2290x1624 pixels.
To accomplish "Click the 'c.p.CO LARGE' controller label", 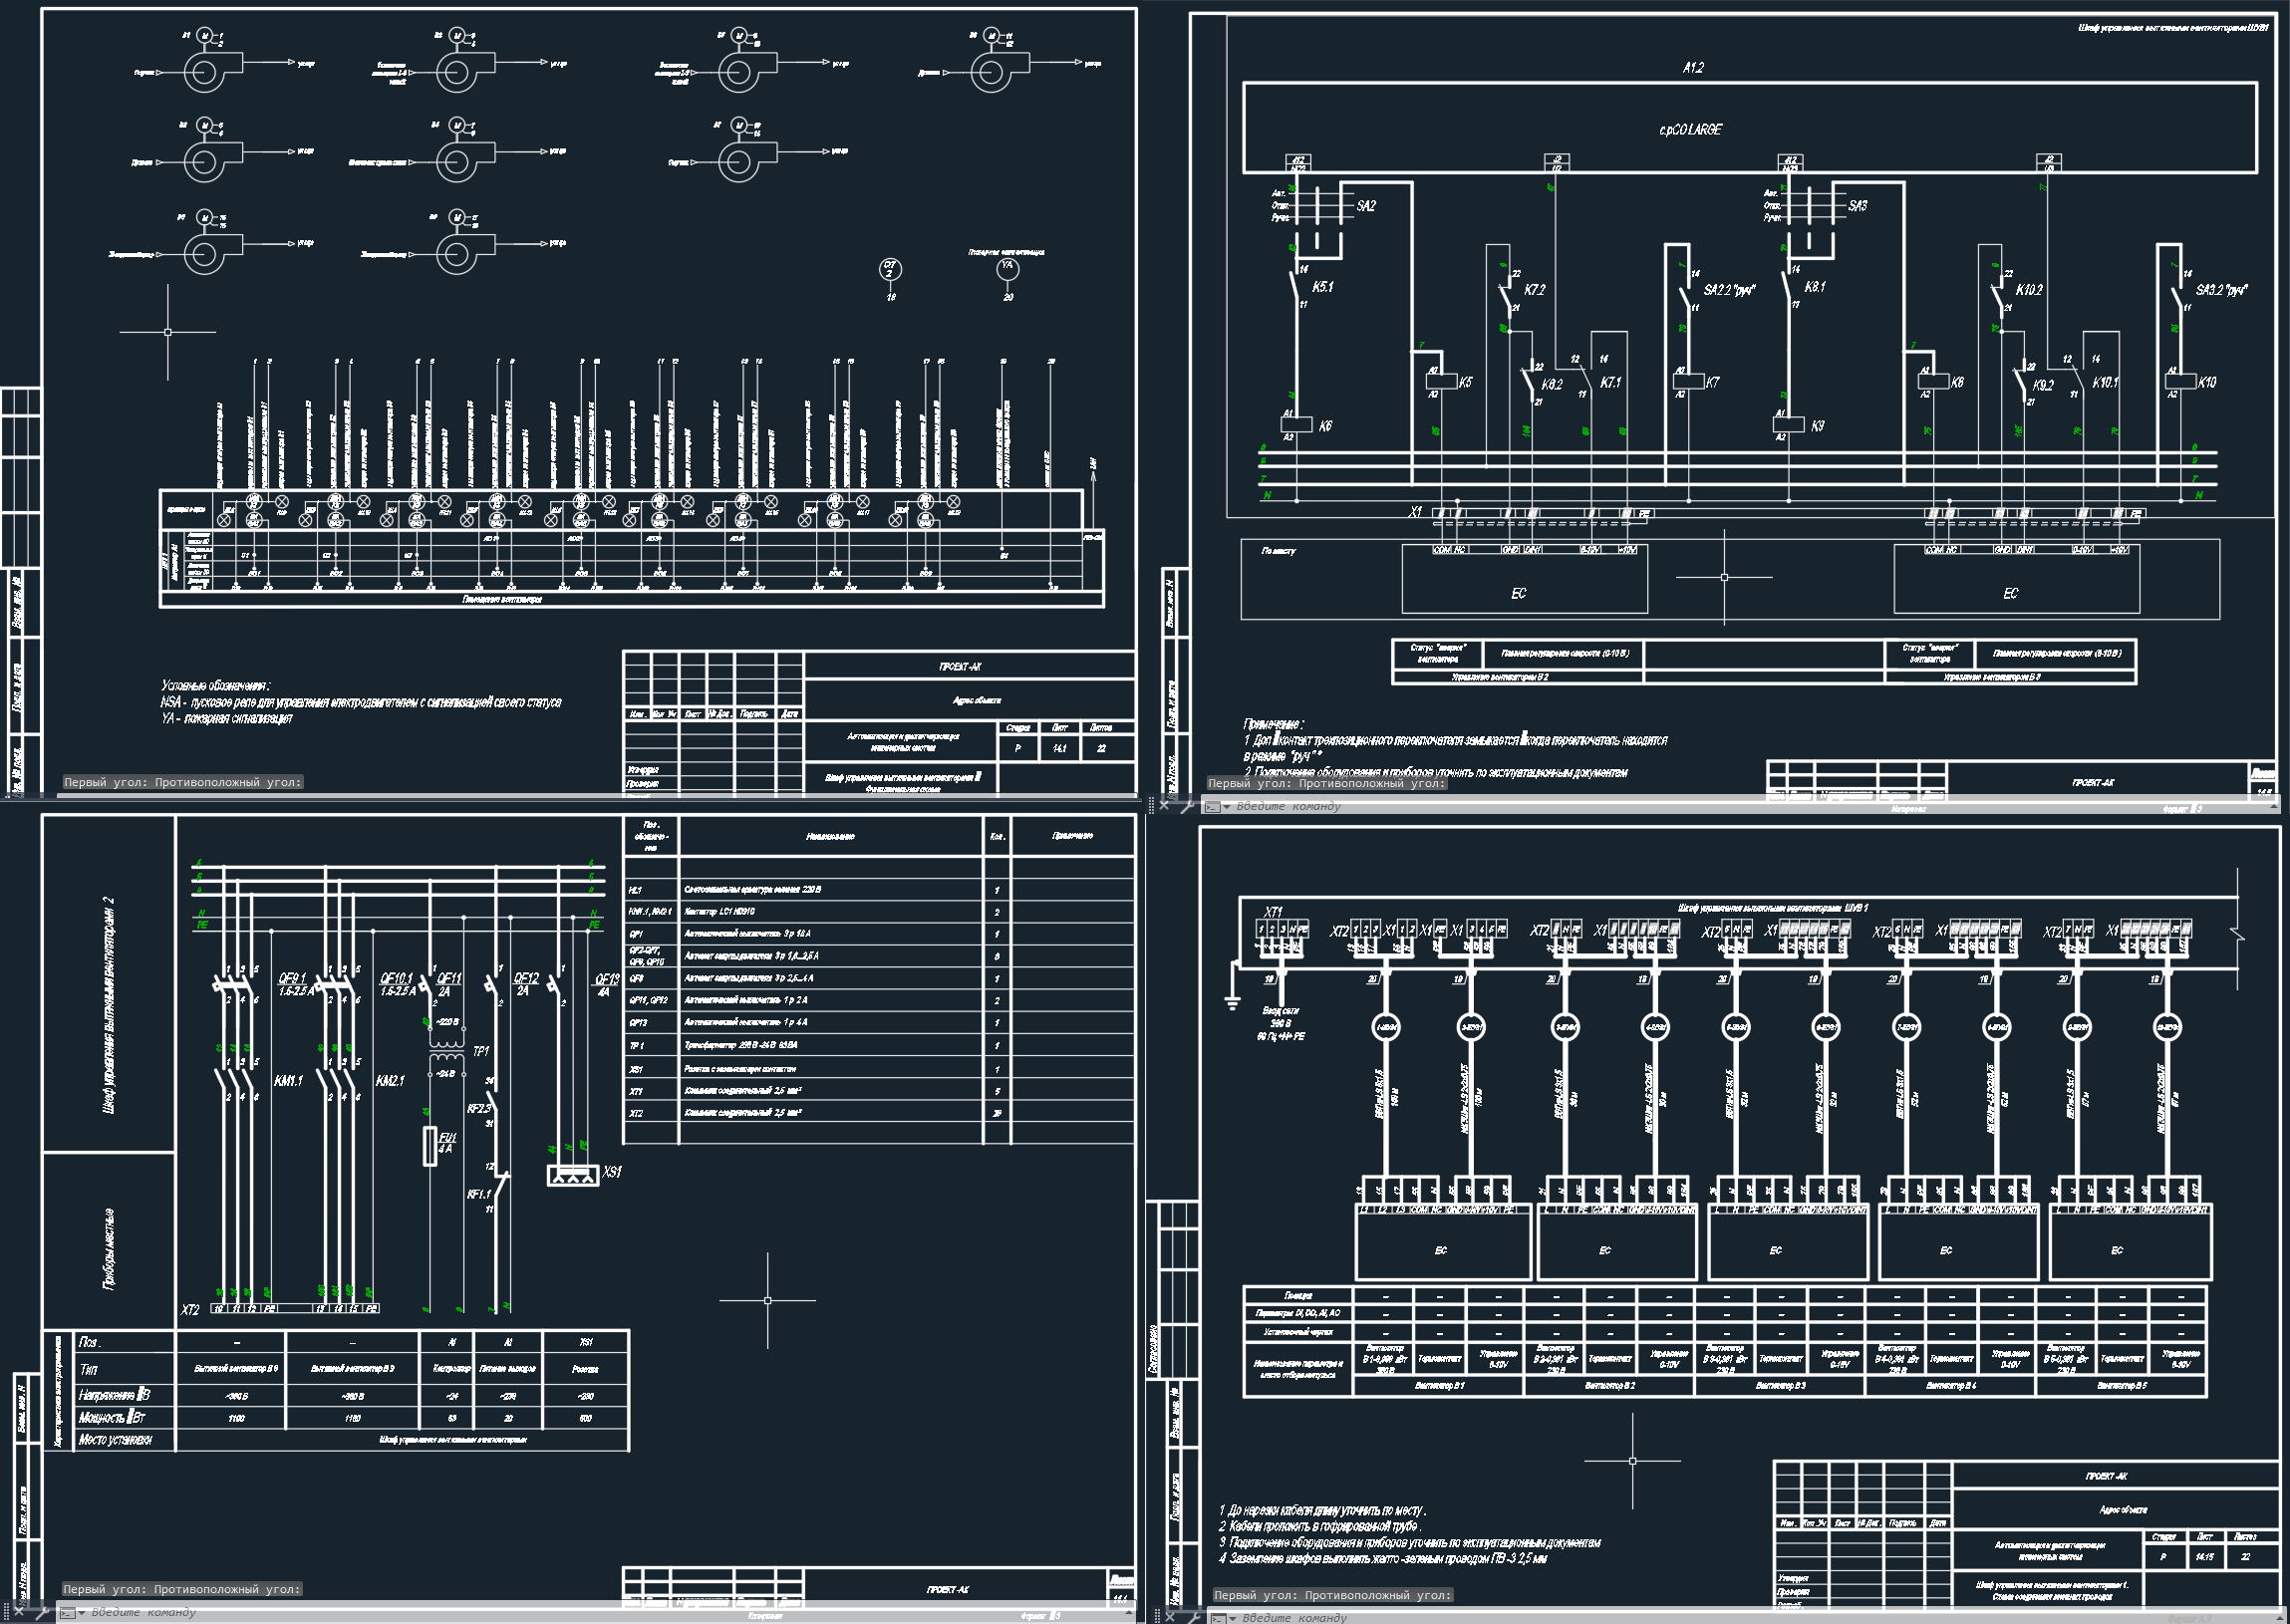I will (x=1690, y=130).
